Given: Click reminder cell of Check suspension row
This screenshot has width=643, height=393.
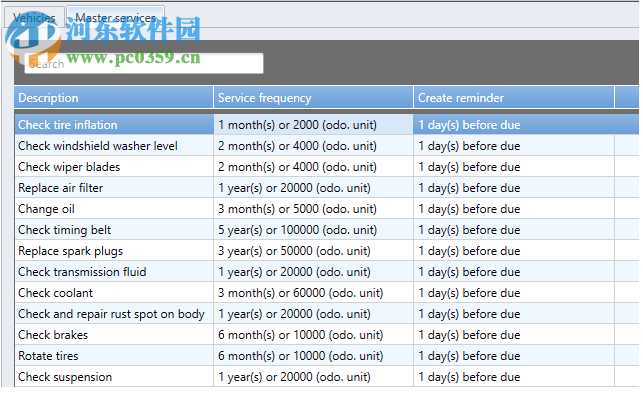Looking at the screenshot, I should tap(514, 377).
